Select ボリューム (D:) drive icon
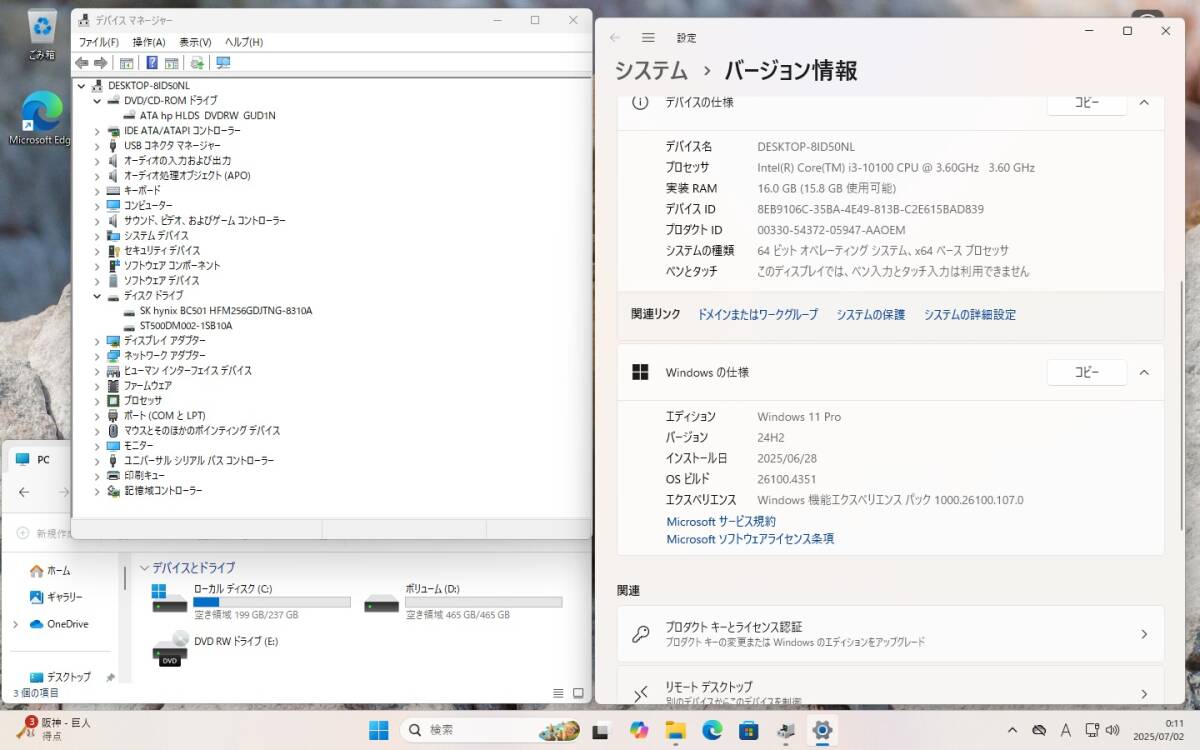 coord(382,602)
